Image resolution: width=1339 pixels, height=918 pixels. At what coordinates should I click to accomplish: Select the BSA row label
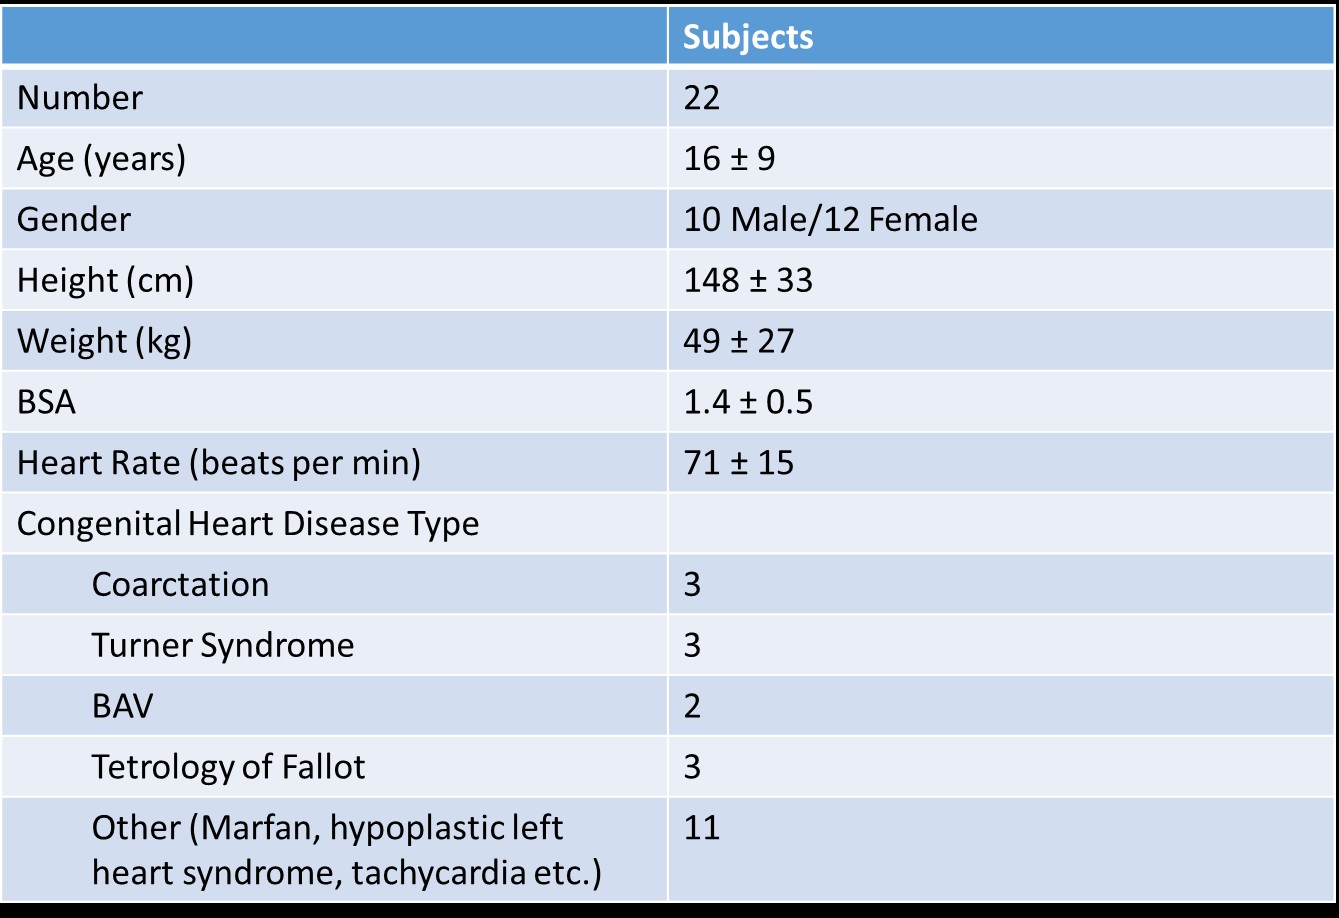tap(46, 403)
